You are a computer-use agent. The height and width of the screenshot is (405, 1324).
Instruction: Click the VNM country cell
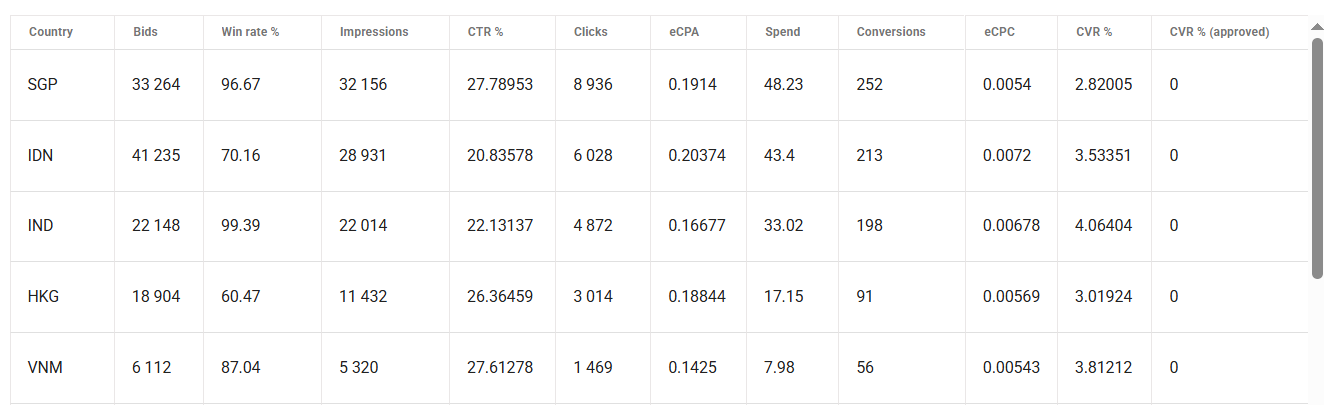click(x=45, y=367)
